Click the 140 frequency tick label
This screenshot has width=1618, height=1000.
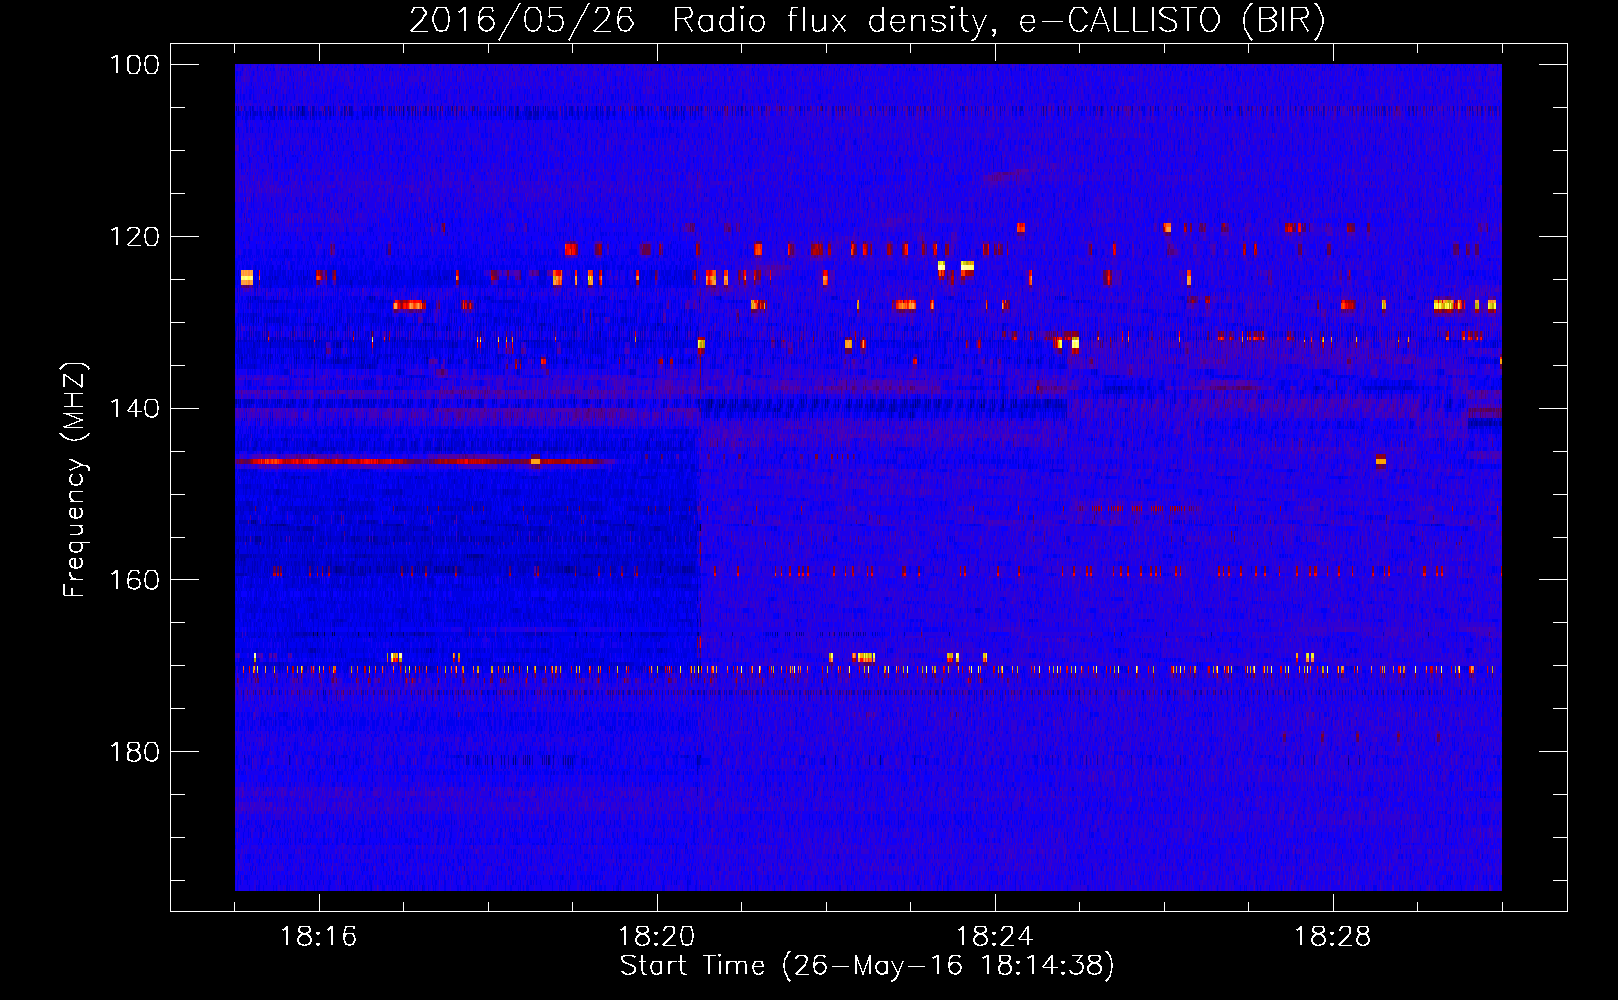(x=134, y=408)
